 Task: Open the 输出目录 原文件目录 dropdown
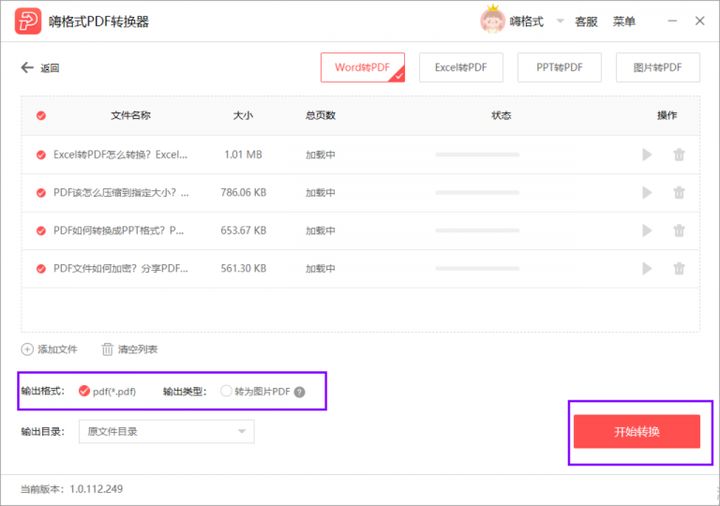pos(167,431)
